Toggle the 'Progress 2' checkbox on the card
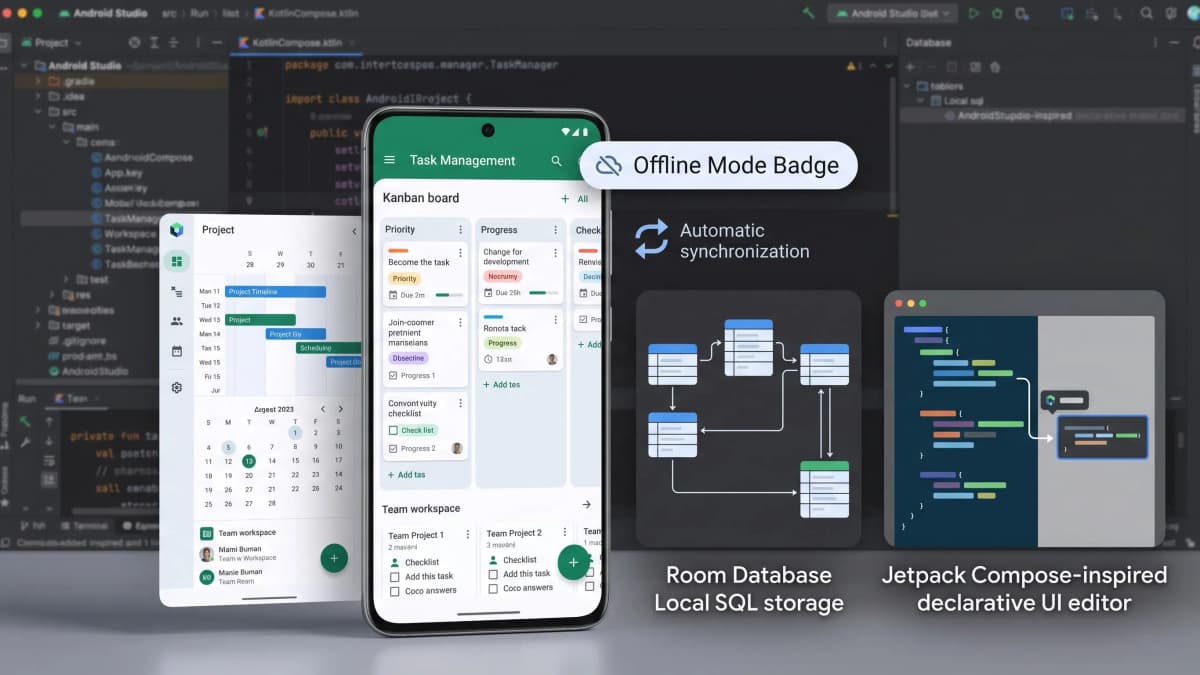 393,449
